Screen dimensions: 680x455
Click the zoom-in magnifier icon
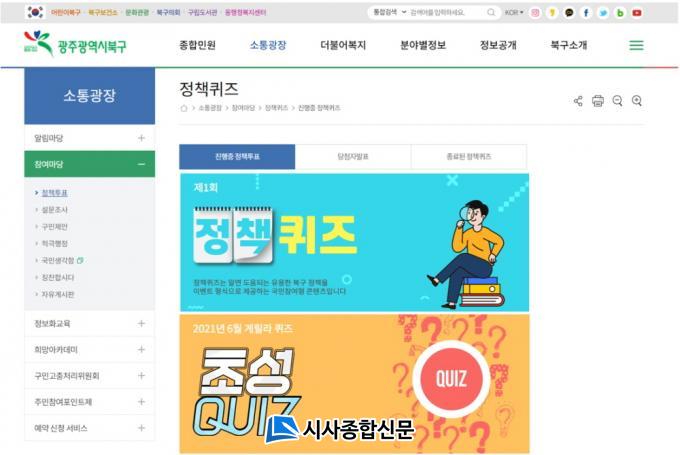(637, 101)
